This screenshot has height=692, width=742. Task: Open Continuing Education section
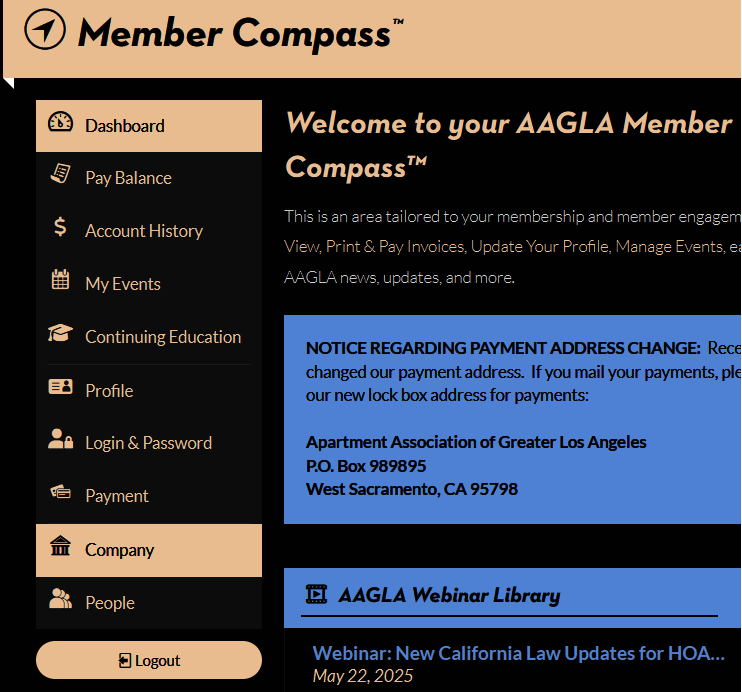click(163, 337)
